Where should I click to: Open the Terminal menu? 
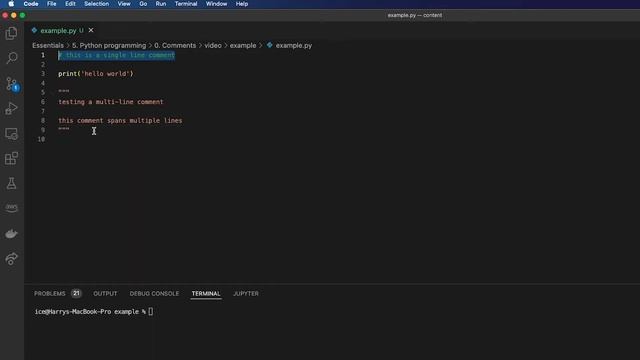point(186,4)
